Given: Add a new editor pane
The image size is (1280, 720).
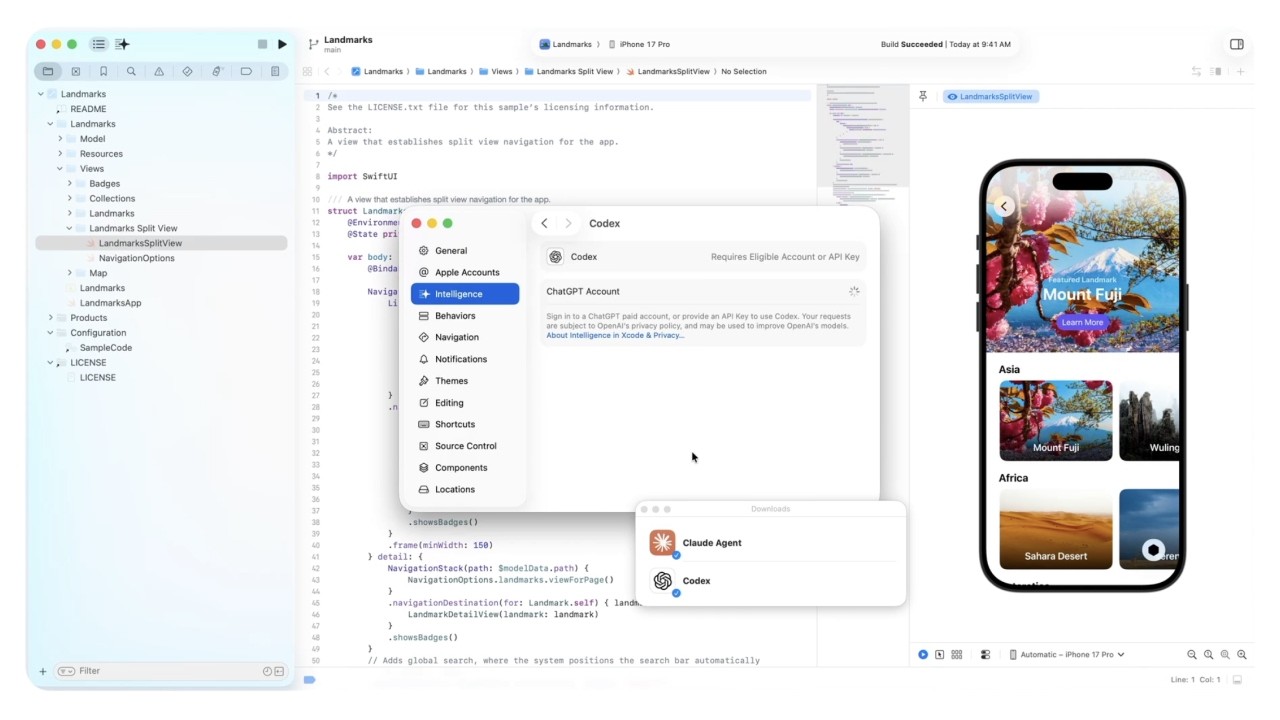Looking at the screenshot, I should click(x=1240, y=72).
